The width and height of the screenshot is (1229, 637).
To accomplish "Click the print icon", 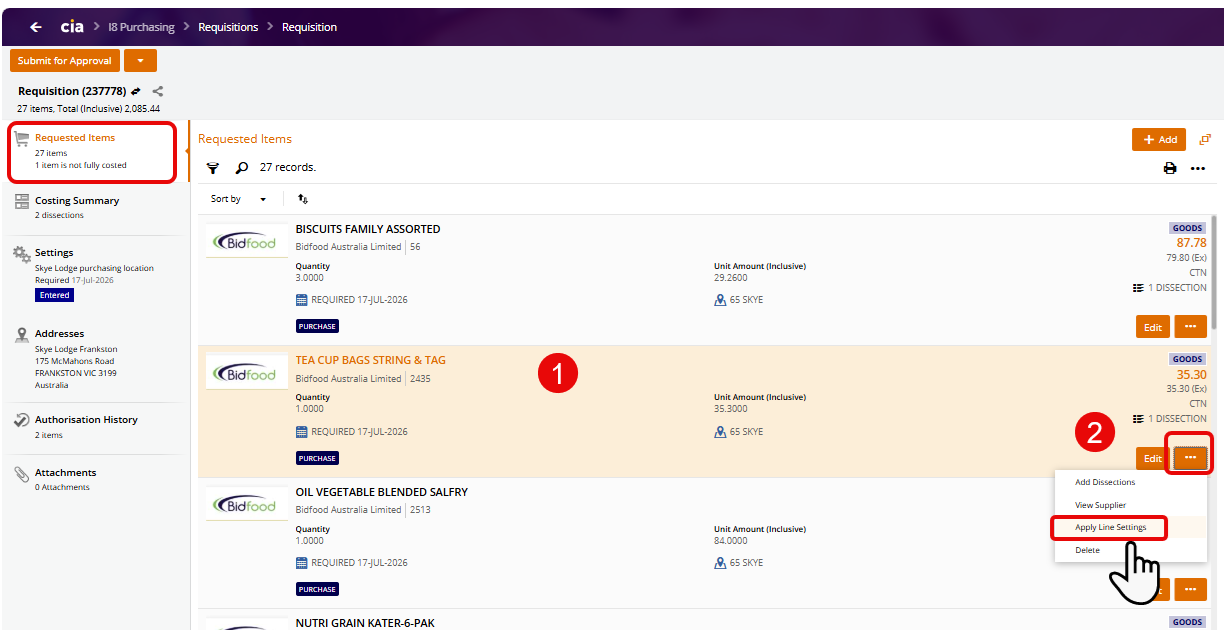I will click(1170, 168).
